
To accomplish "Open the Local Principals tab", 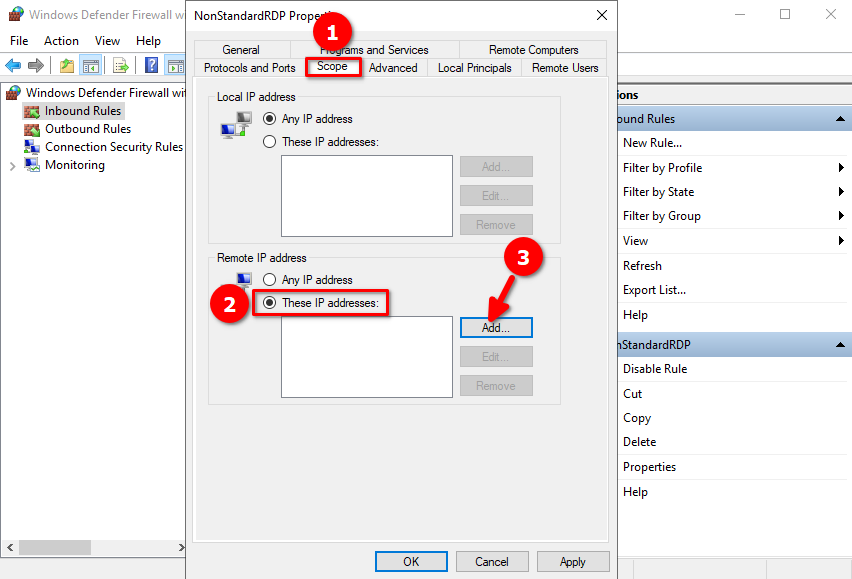I will tap(475, 68).
